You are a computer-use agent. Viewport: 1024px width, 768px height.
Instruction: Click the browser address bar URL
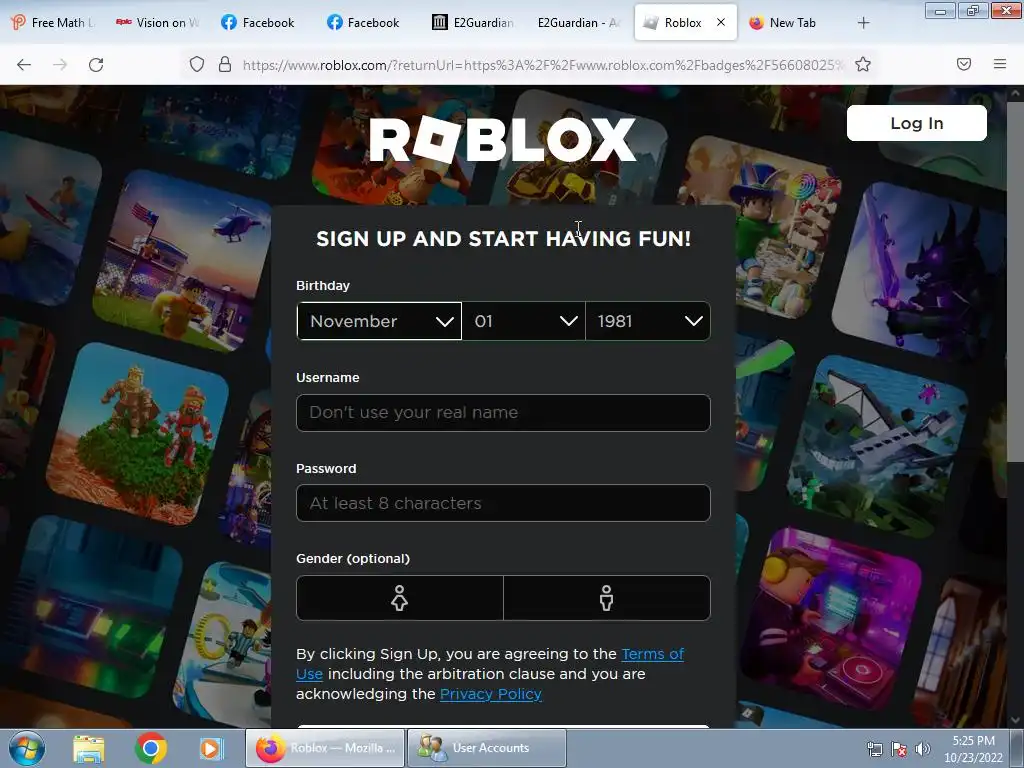point(542,65)
